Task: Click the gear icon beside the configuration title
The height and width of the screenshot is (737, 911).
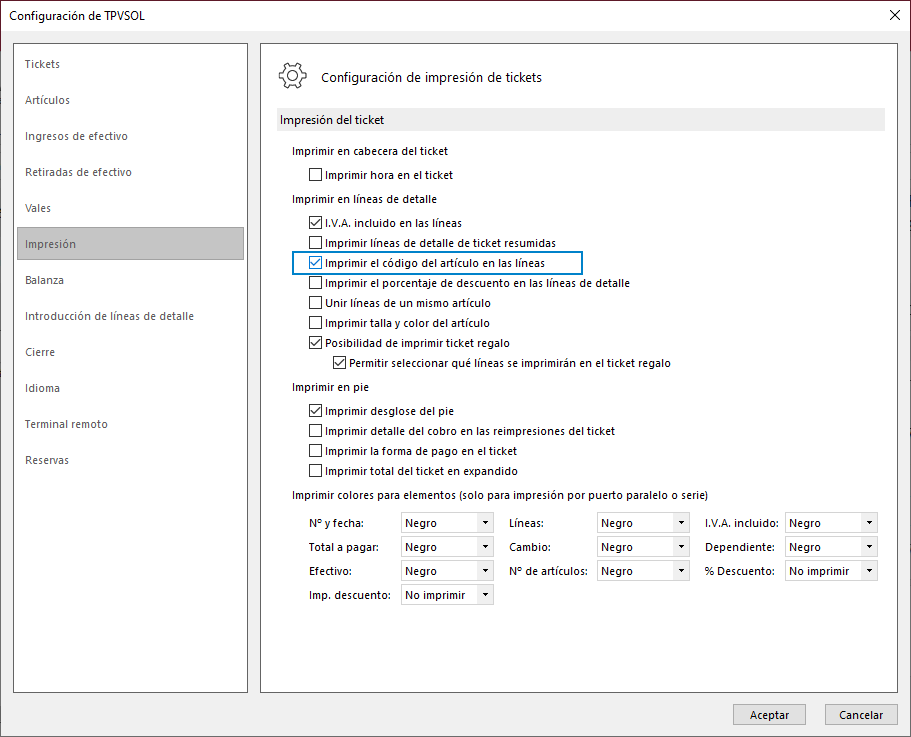Action: pos(292,76)
